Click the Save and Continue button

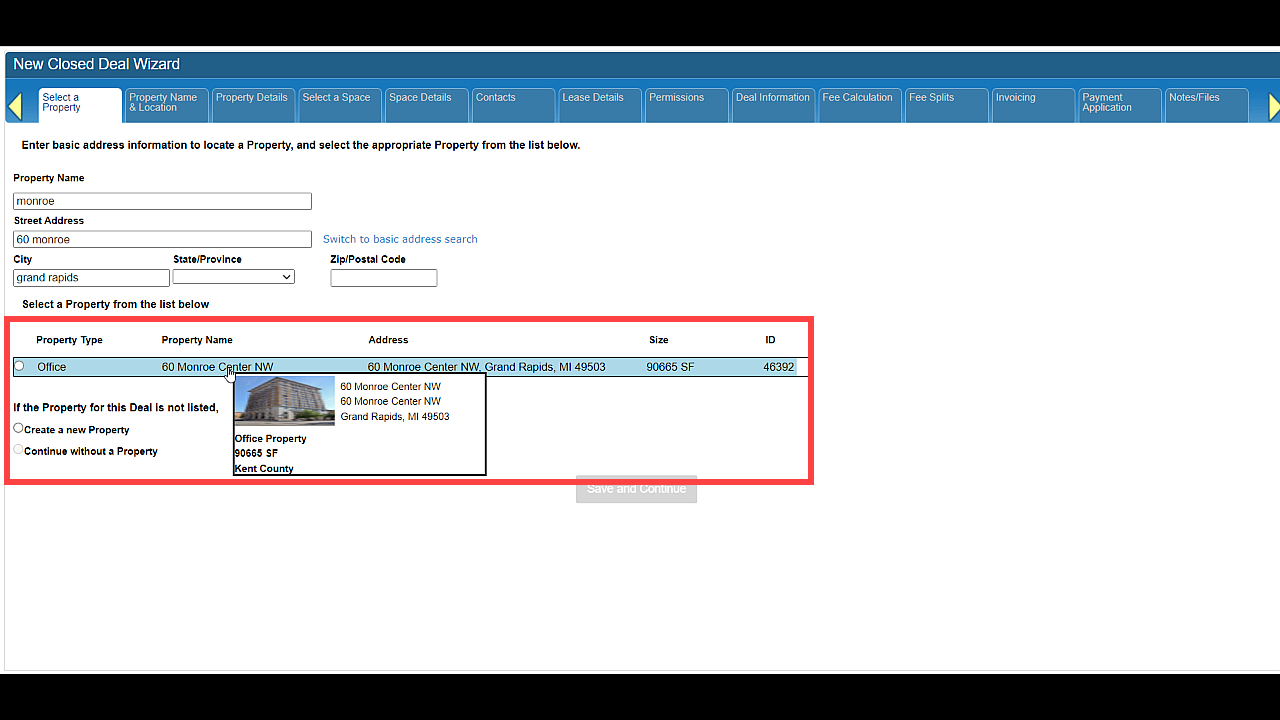pyautogui.click(x=636, y=489)
